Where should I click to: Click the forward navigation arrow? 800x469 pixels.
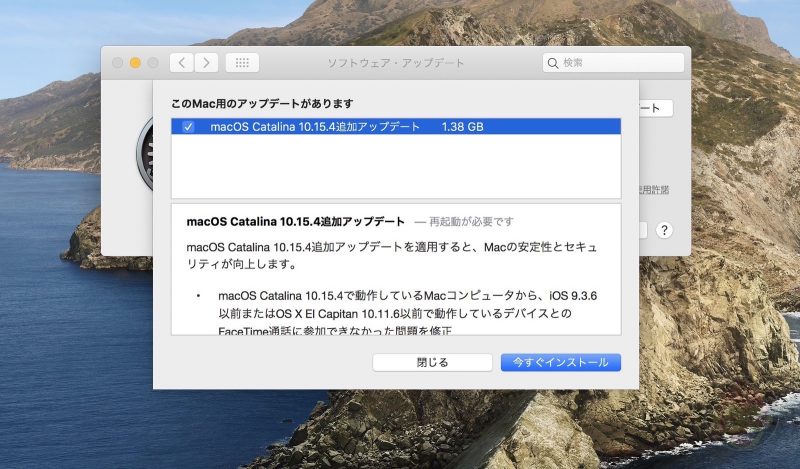coord(206,63)
